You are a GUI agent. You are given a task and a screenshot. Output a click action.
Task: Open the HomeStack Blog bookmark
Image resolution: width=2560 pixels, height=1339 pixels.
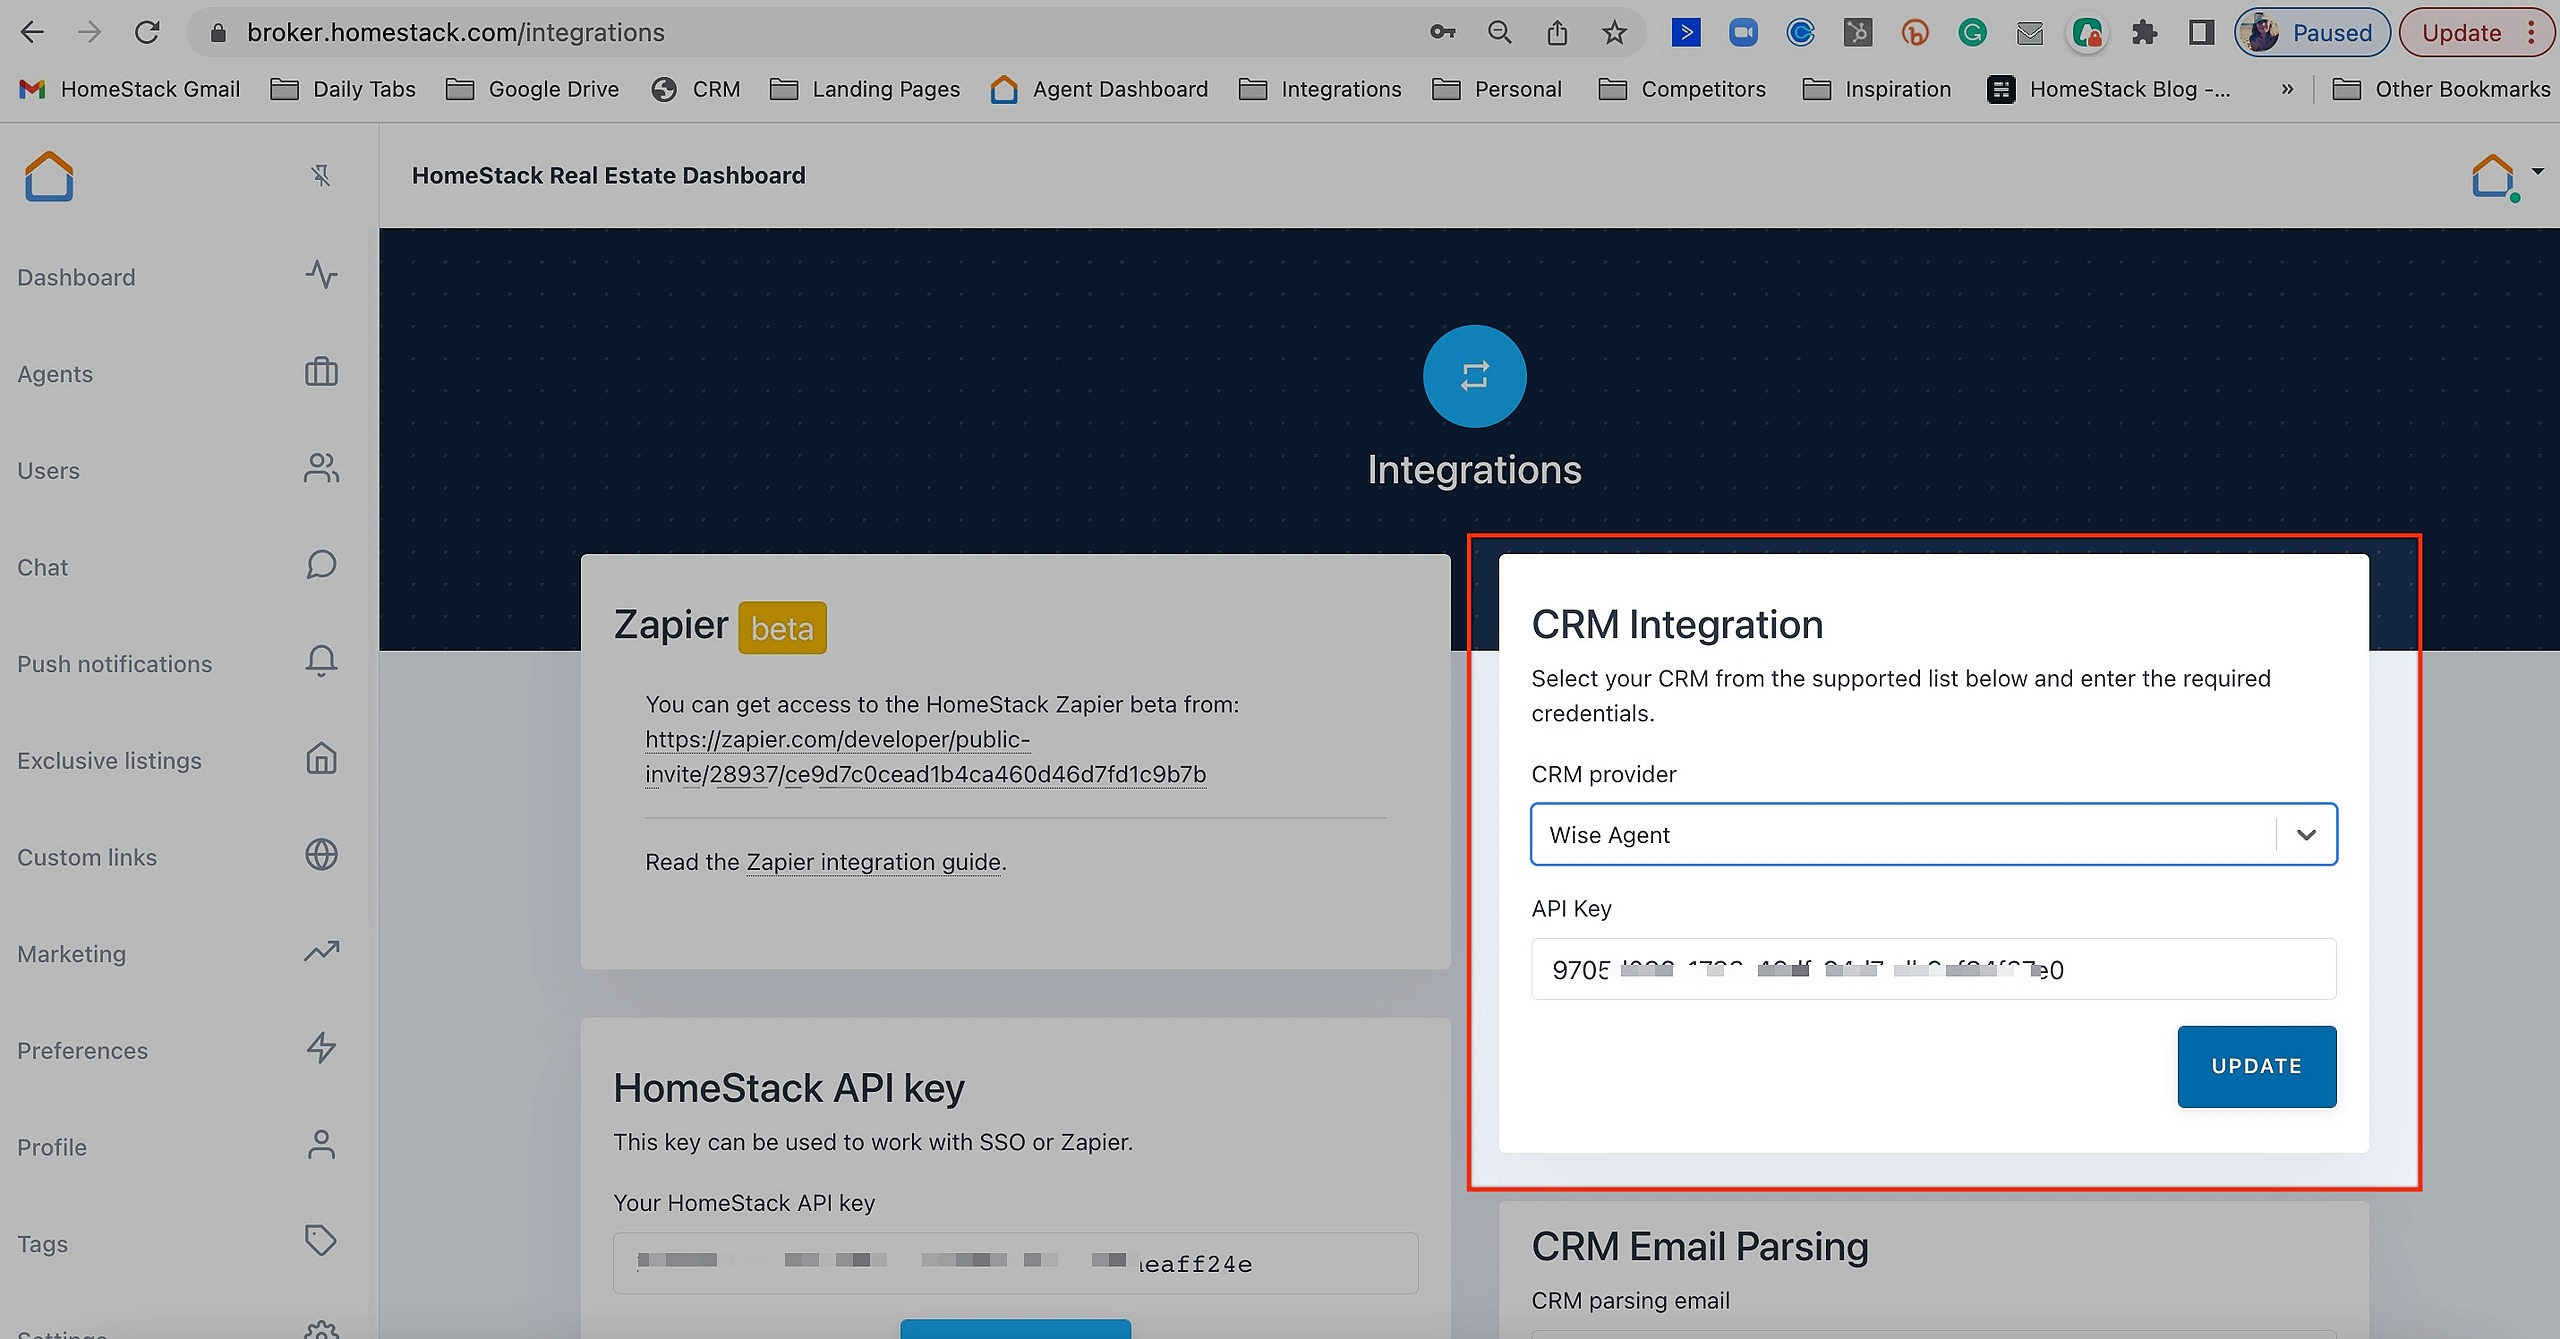2109,90
